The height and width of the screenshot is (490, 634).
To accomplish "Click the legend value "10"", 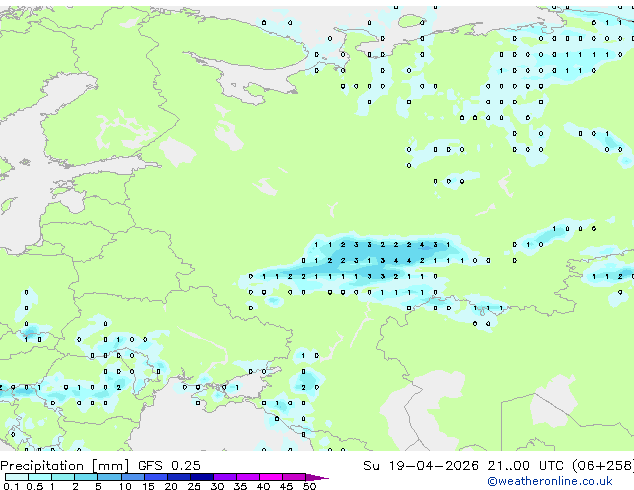I will pyautogui.click(x=125, y=486).
